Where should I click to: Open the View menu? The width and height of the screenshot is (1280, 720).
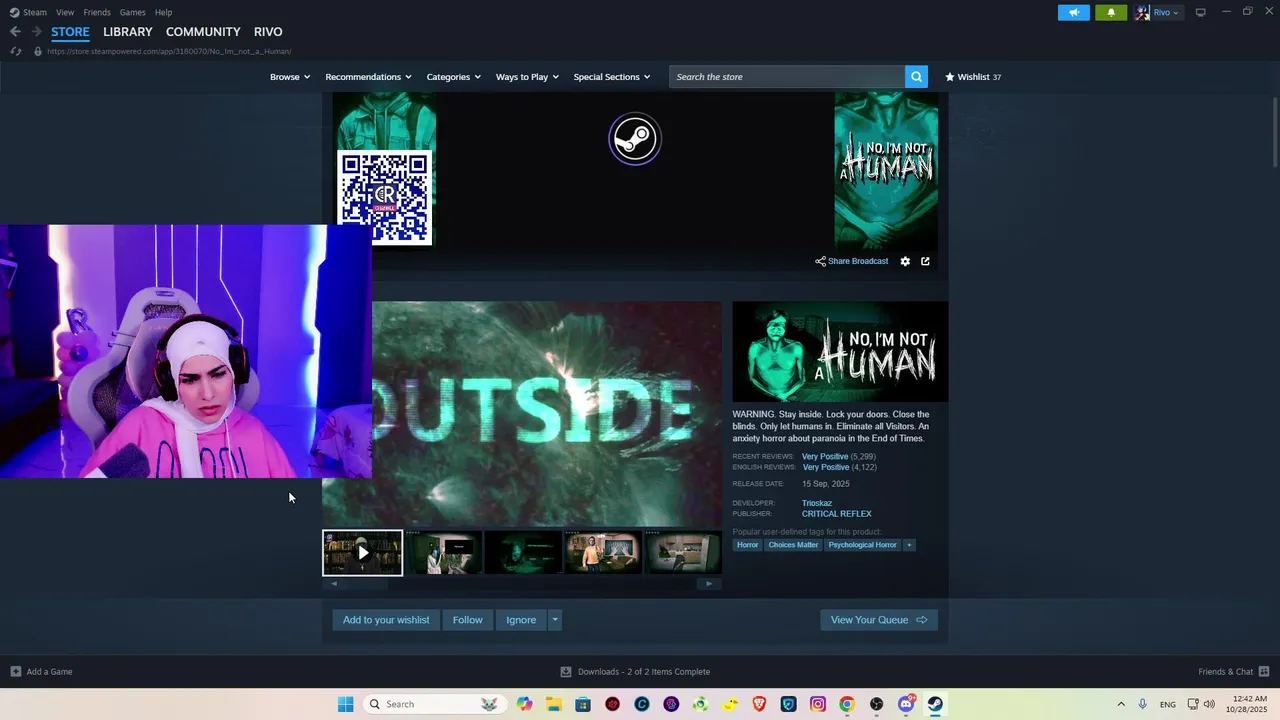(65, 12)
